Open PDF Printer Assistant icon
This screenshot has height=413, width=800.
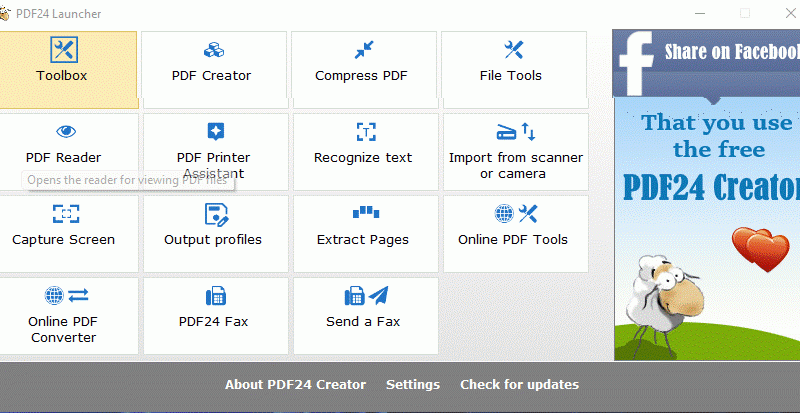[x=215, y=131]
